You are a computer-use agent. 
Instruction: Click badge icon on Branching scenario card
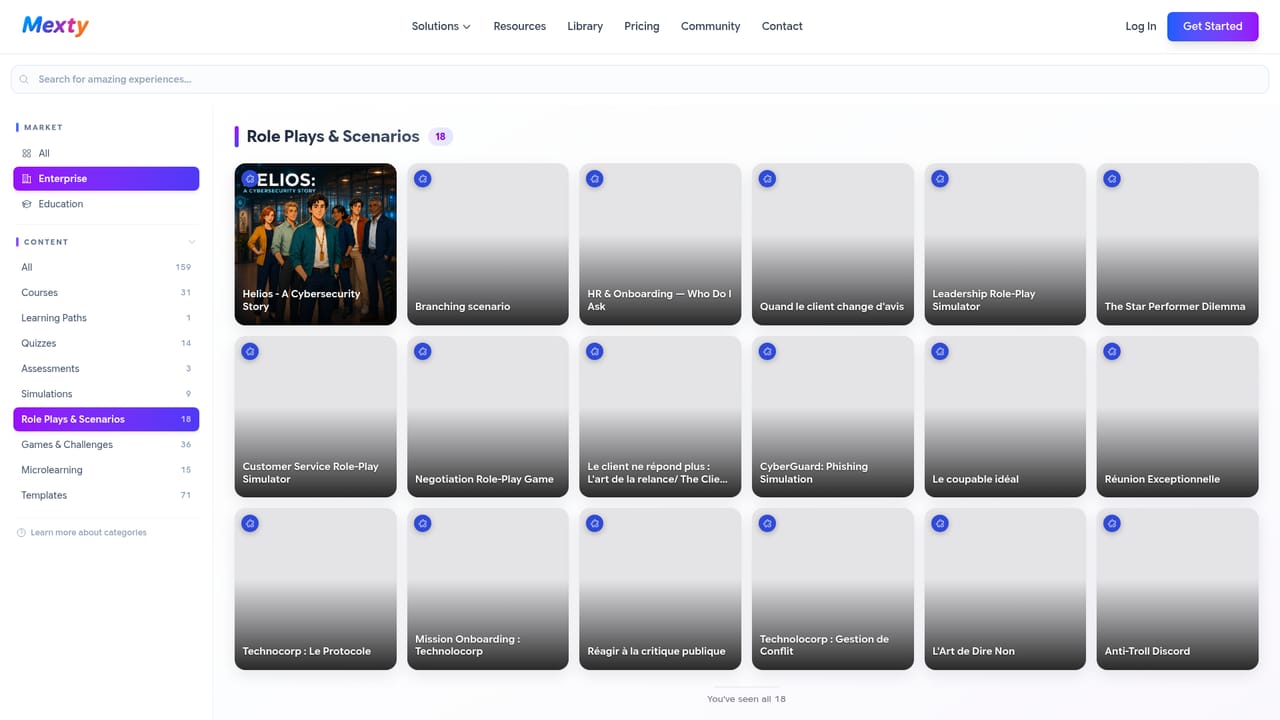point(422,179)
